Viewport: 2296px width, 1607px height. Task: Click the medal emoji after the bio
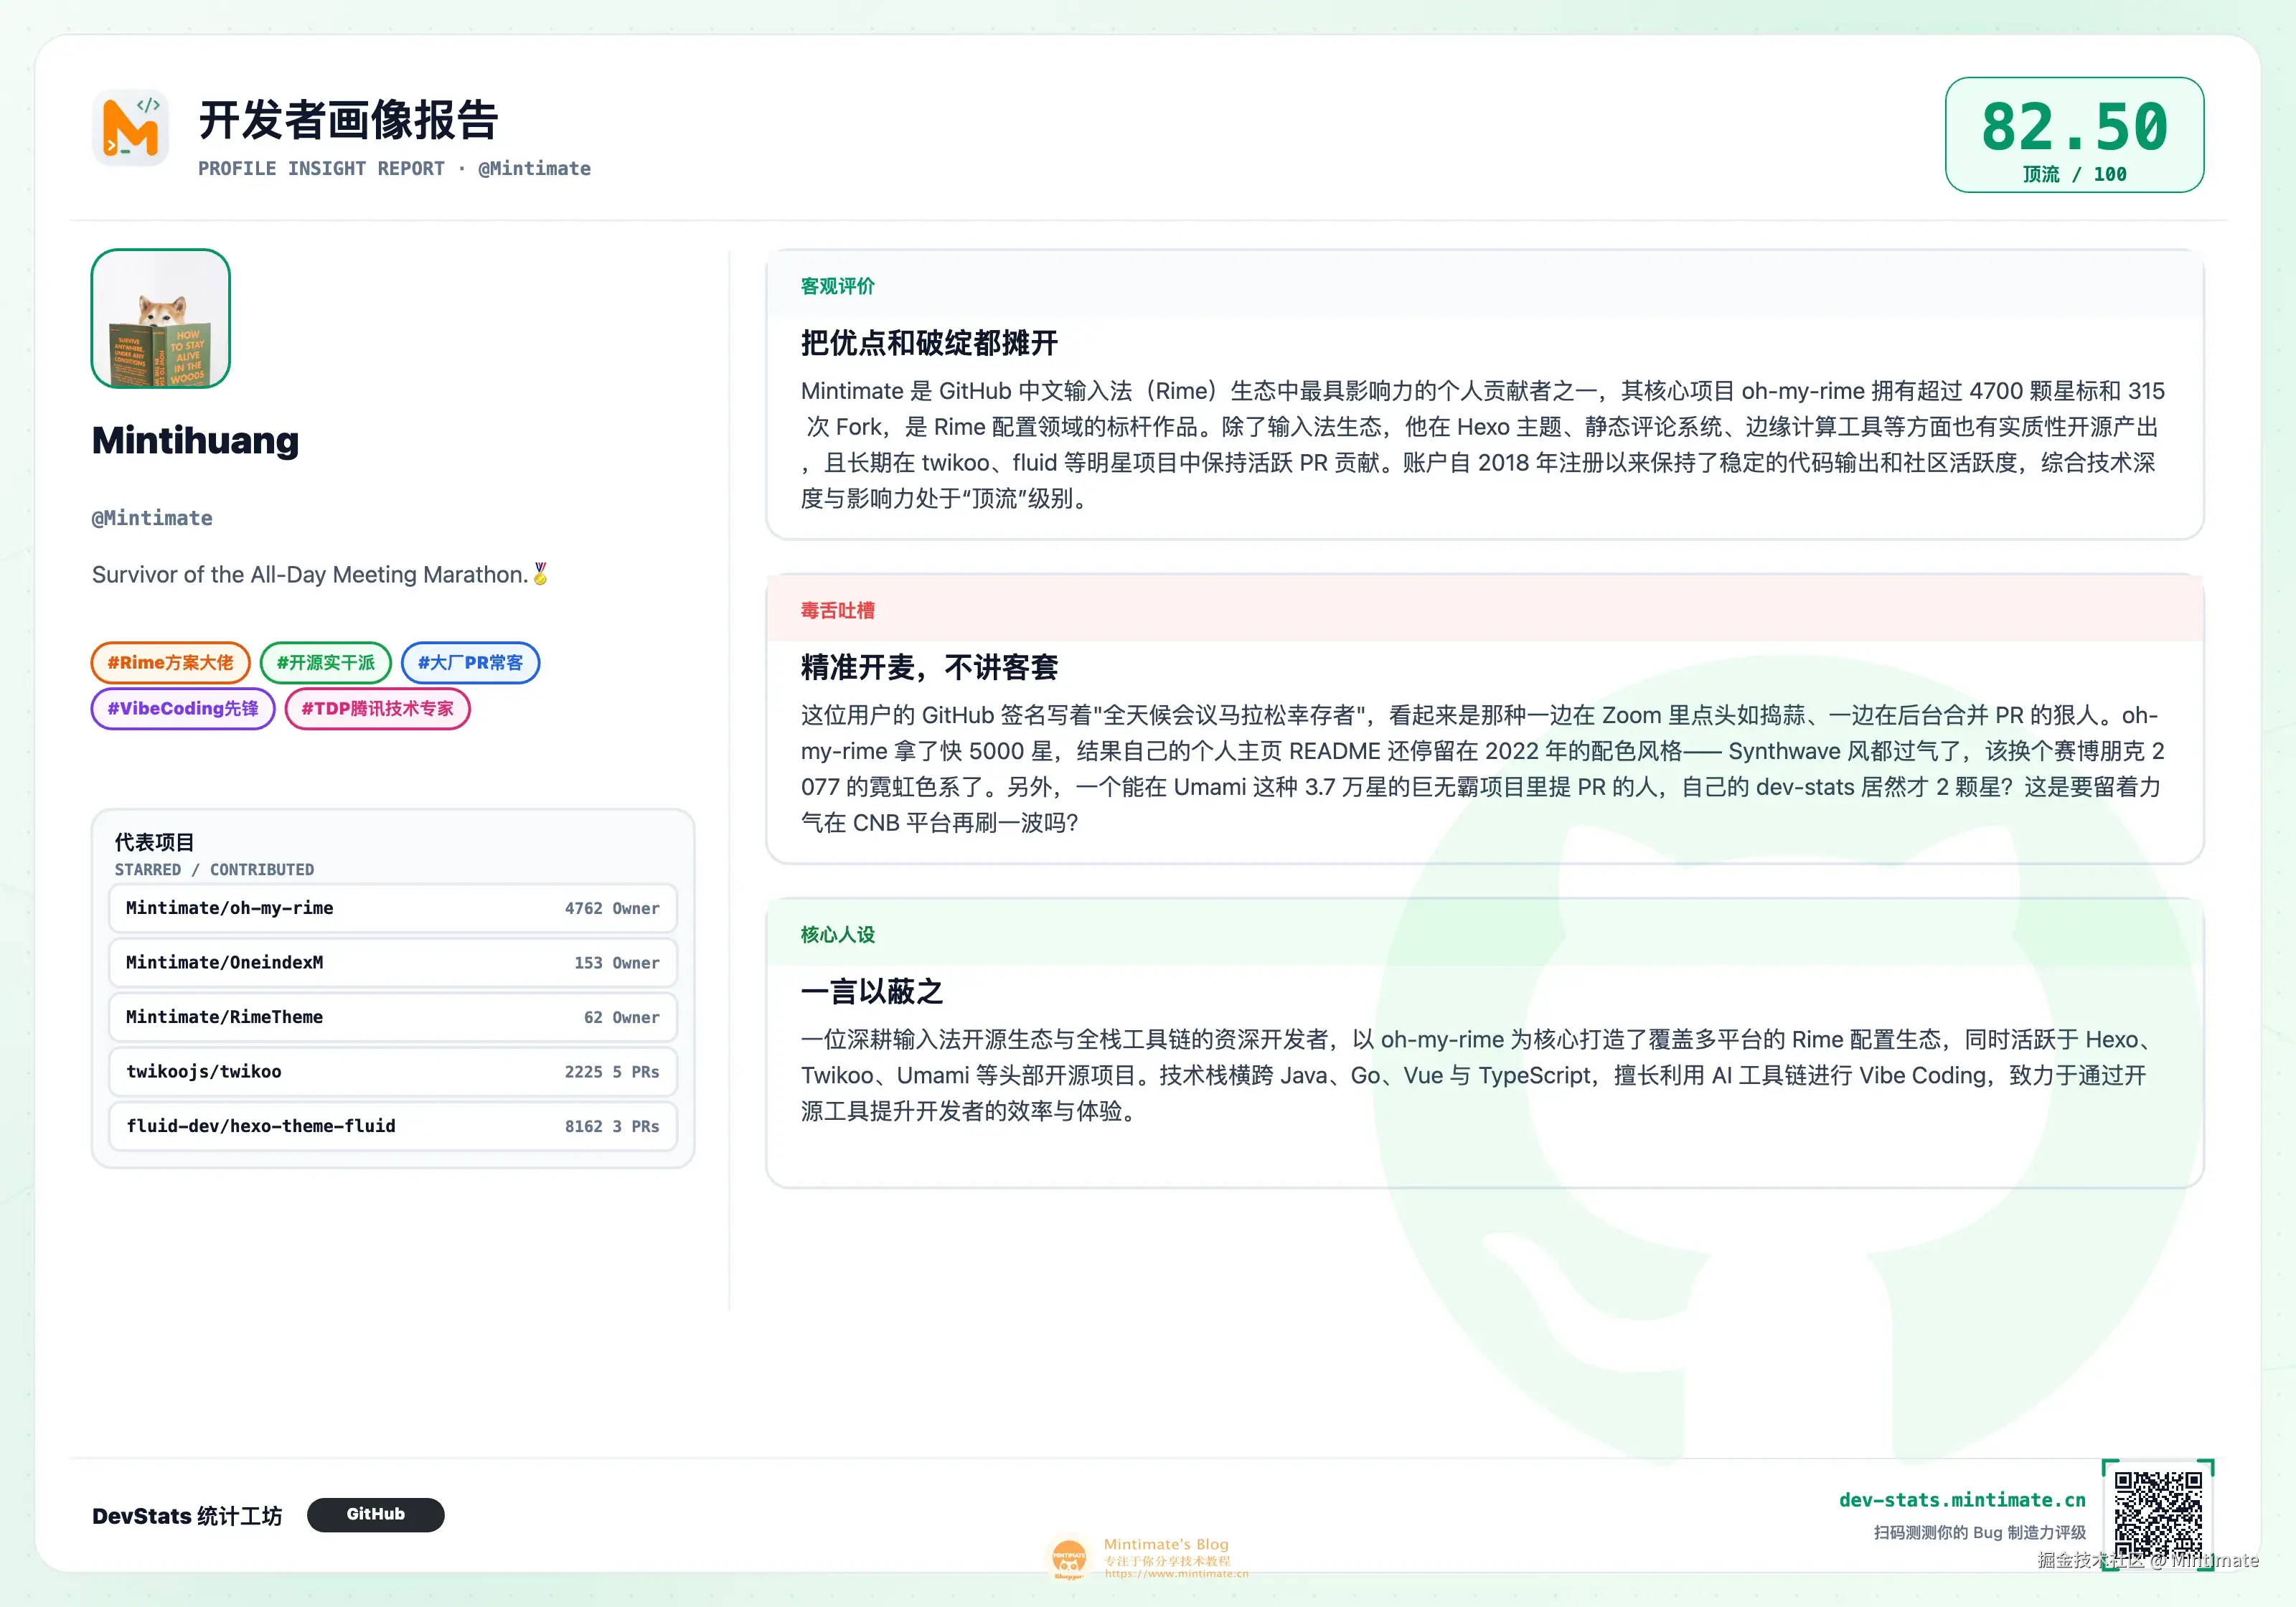point(540,573)
